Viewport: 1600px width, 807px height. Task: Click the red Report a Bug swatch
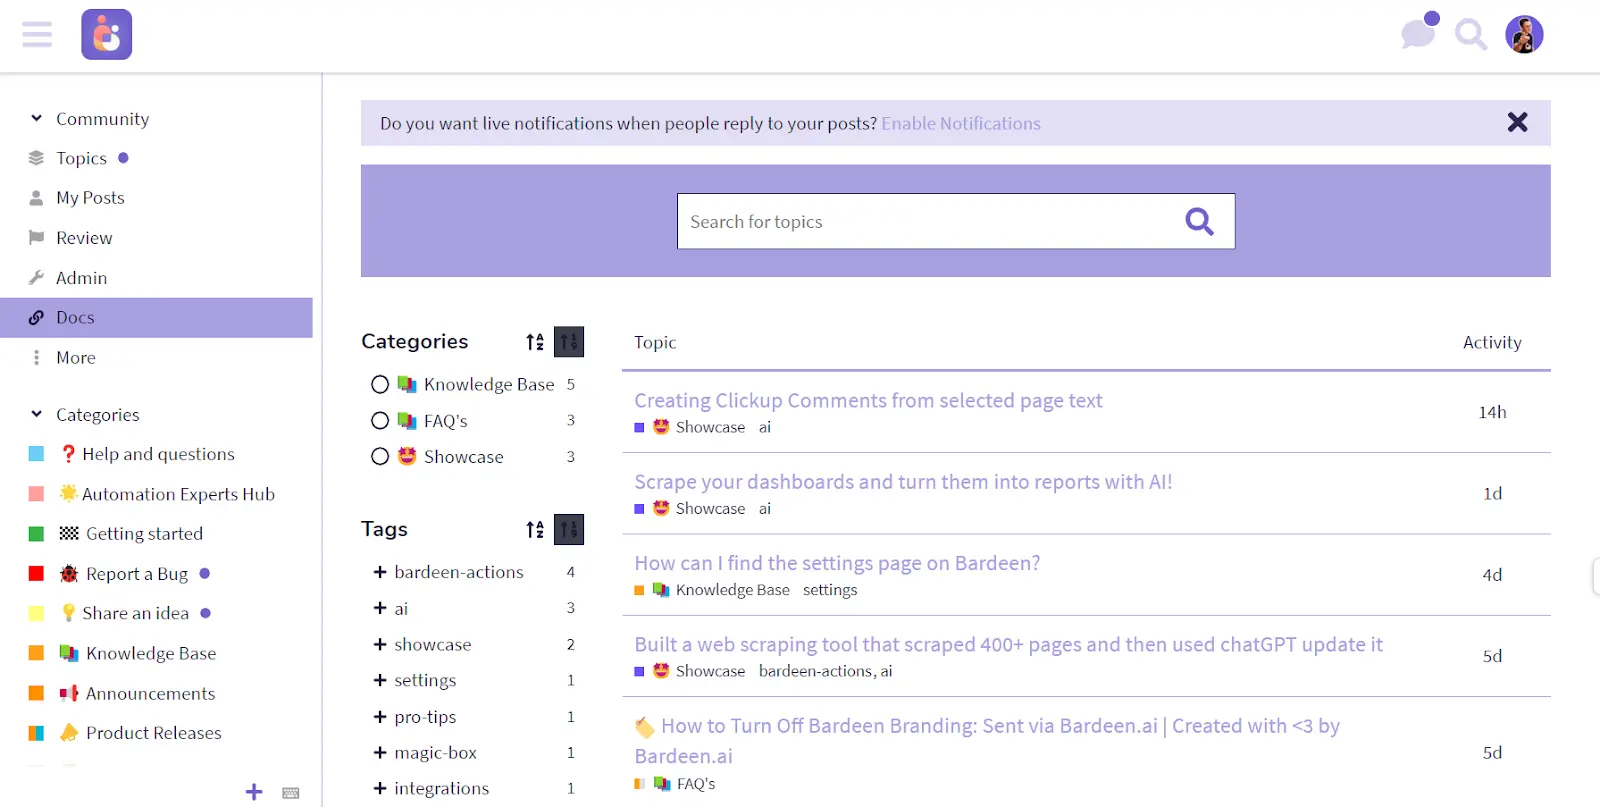36,573
